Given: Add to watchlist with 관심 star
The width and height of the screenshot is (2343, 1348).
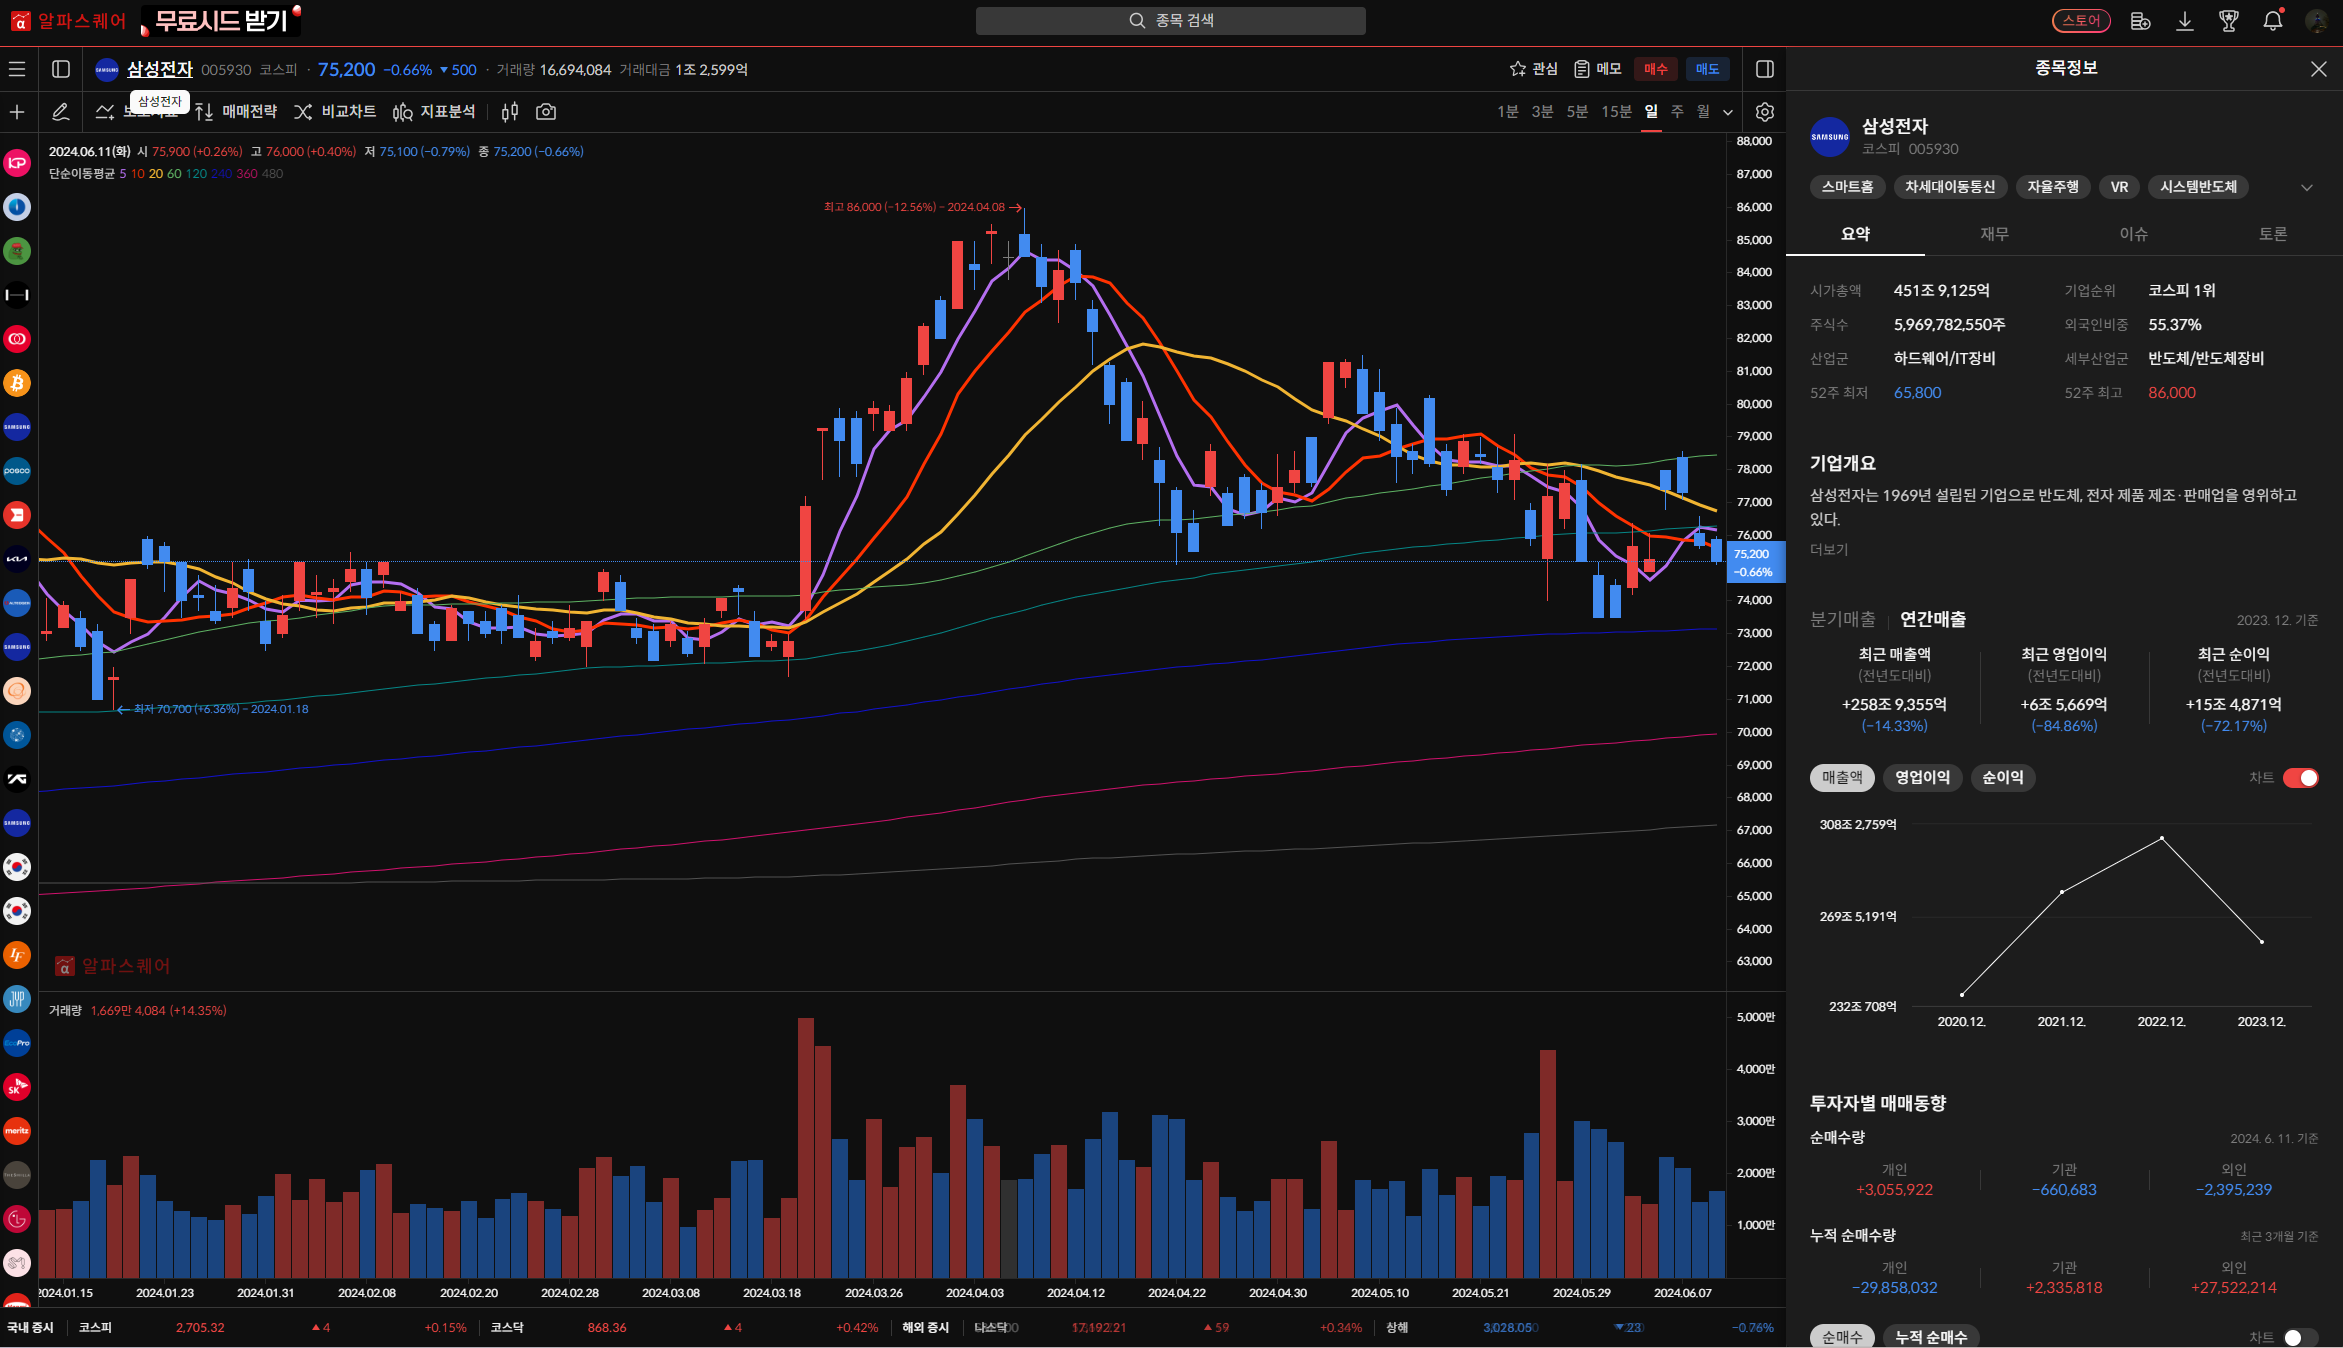Looking at the screenshot, I should (x=1534, y=69).
